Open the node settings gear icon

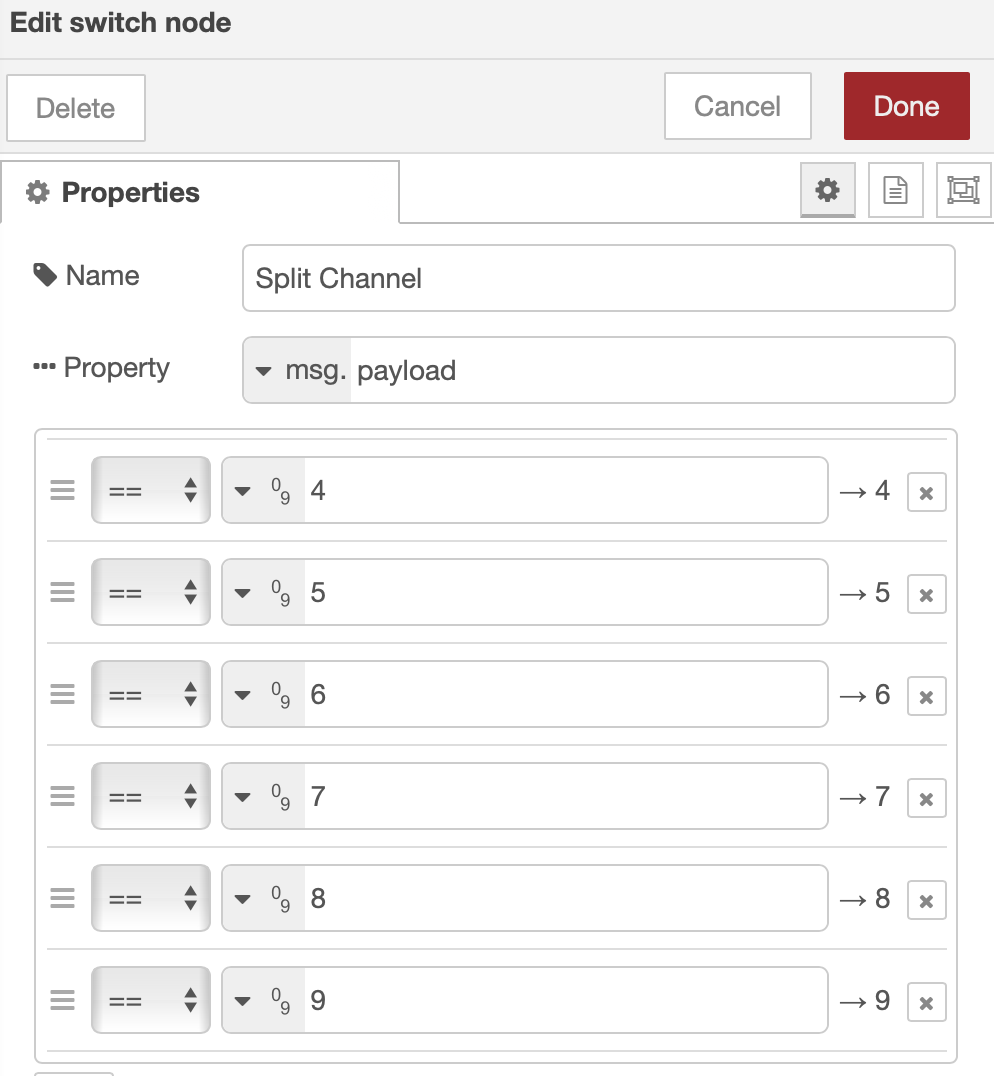pos(827,190)
